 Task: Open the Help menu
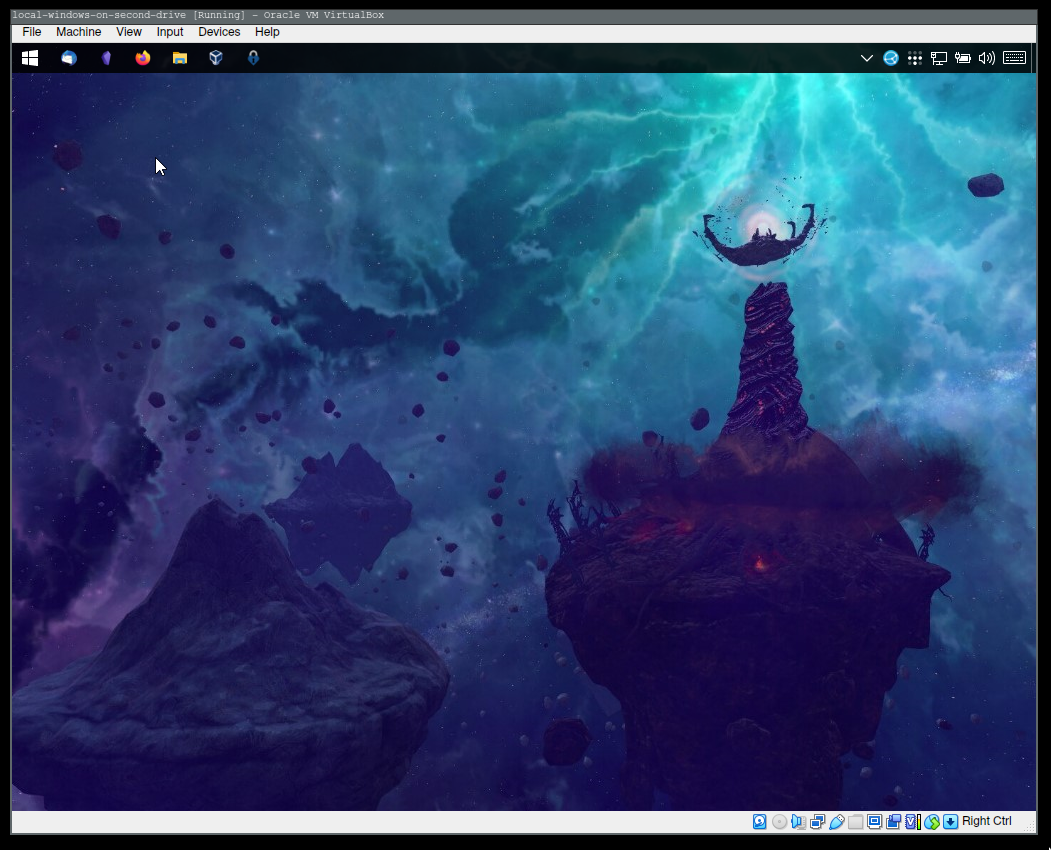click(x=267, y=32)
